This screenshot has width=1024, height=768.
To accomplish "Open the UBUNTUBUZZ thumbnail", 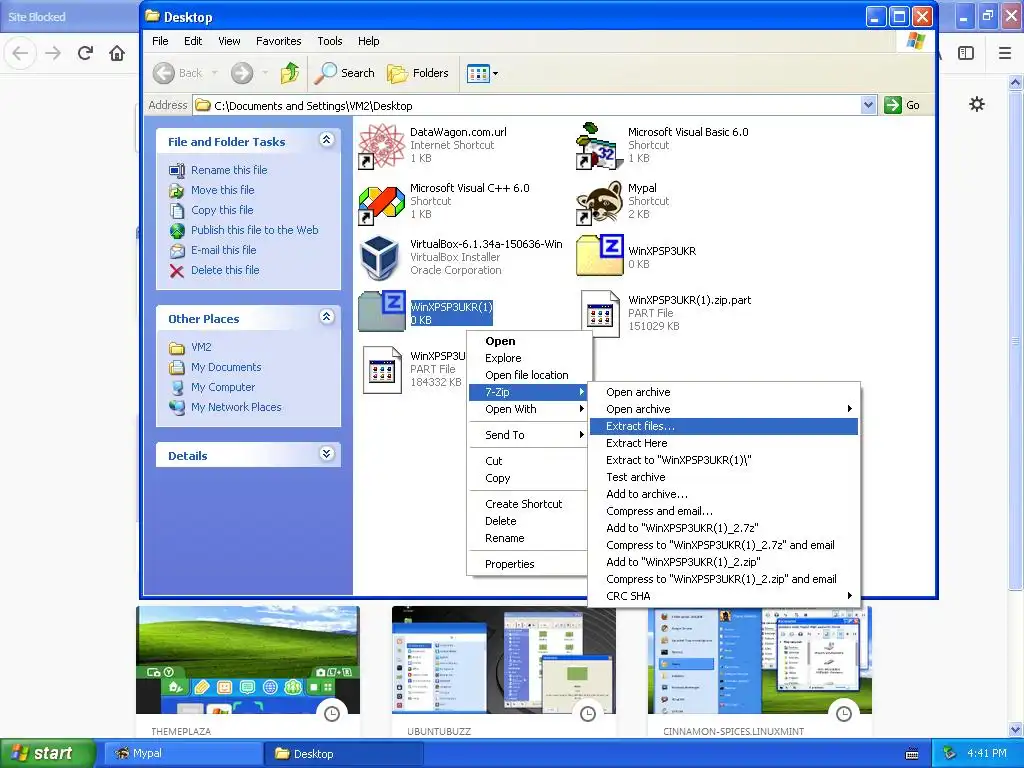I will tap(504, 660).
